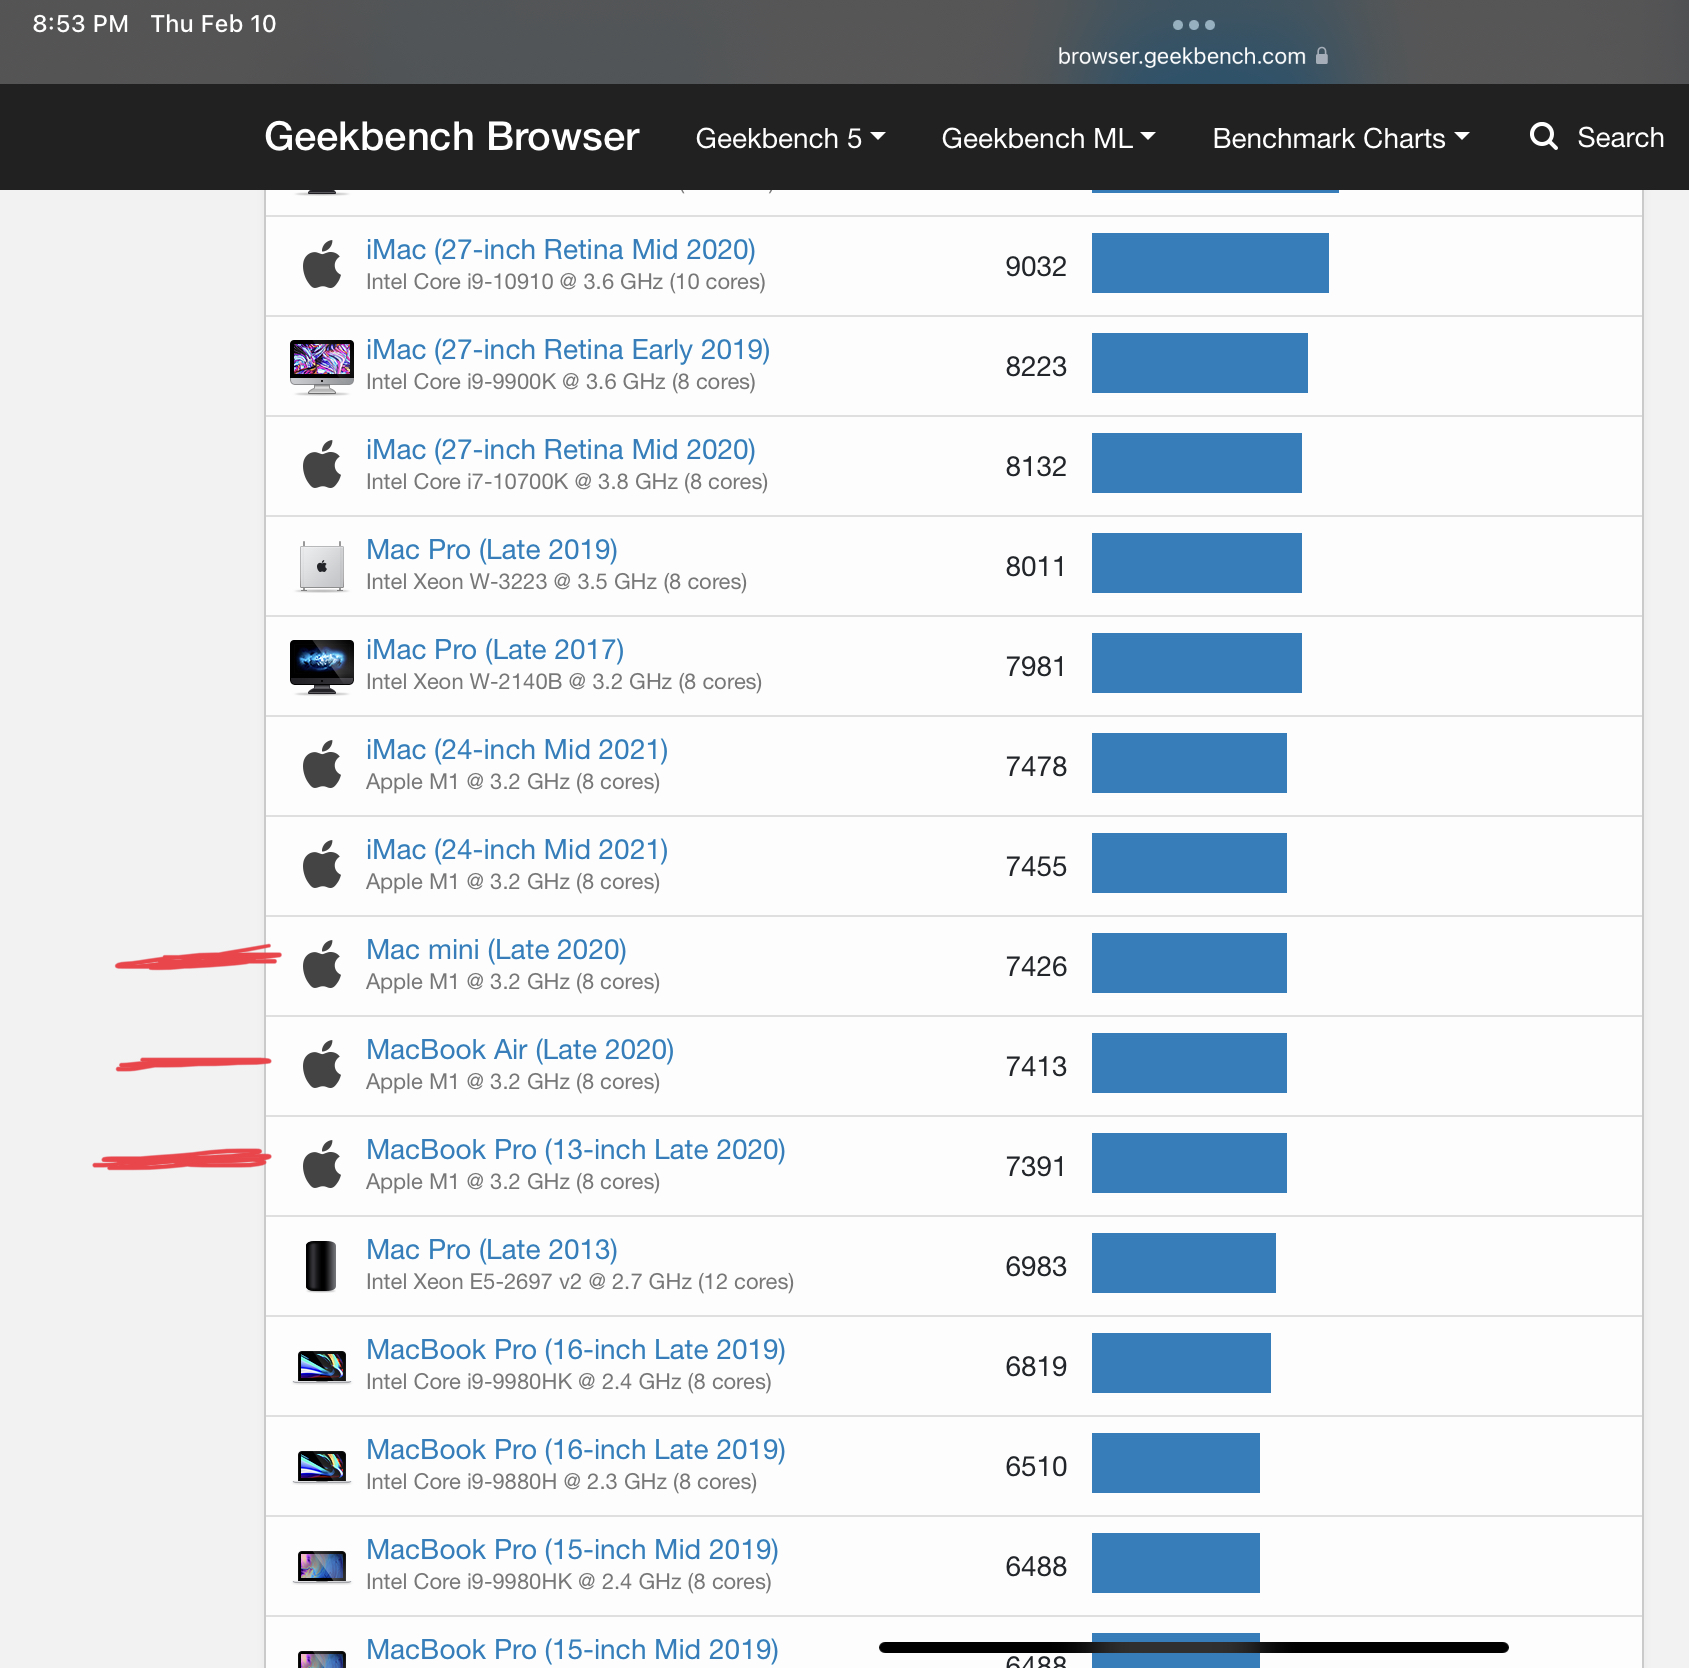The image size is (1689, 1668).
Task: Open the iMac Pro (Late 2017) link
Action: (x=495, y=650)
